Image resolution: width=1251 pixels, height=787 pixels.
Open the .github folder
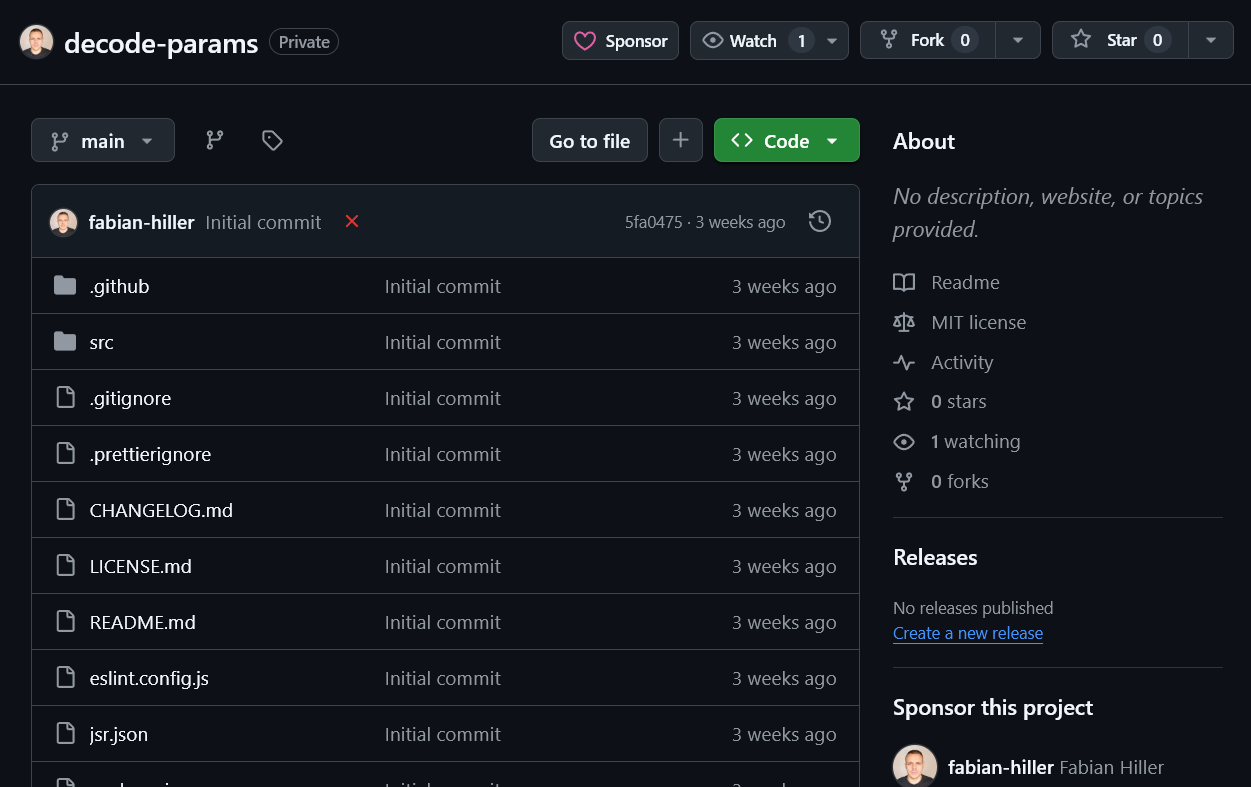click(119, 286)
